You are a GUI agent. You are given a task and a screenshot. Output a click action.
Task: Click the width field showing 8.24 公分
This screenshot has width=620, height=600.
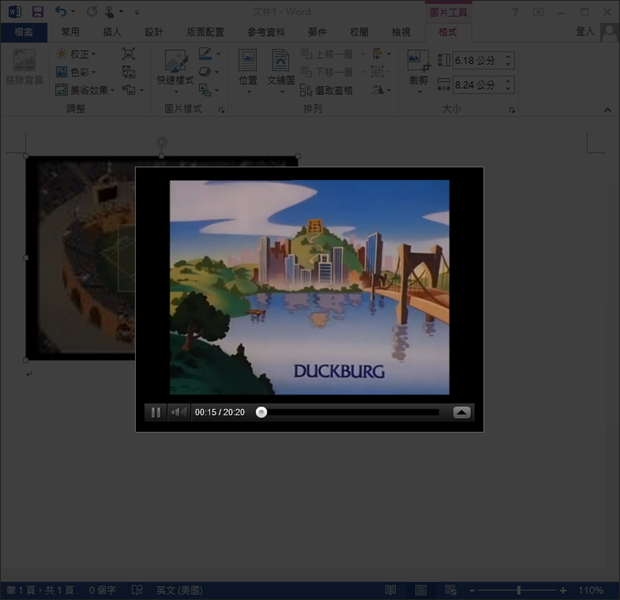478,85
